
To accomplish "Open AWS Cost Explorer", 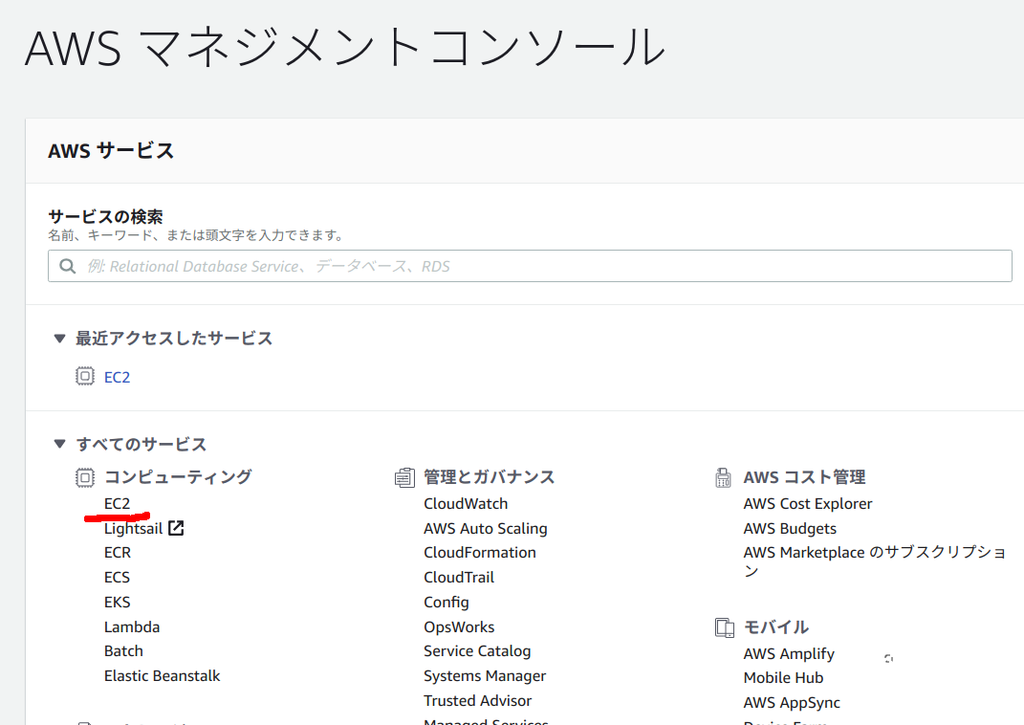I will [808, 504].
